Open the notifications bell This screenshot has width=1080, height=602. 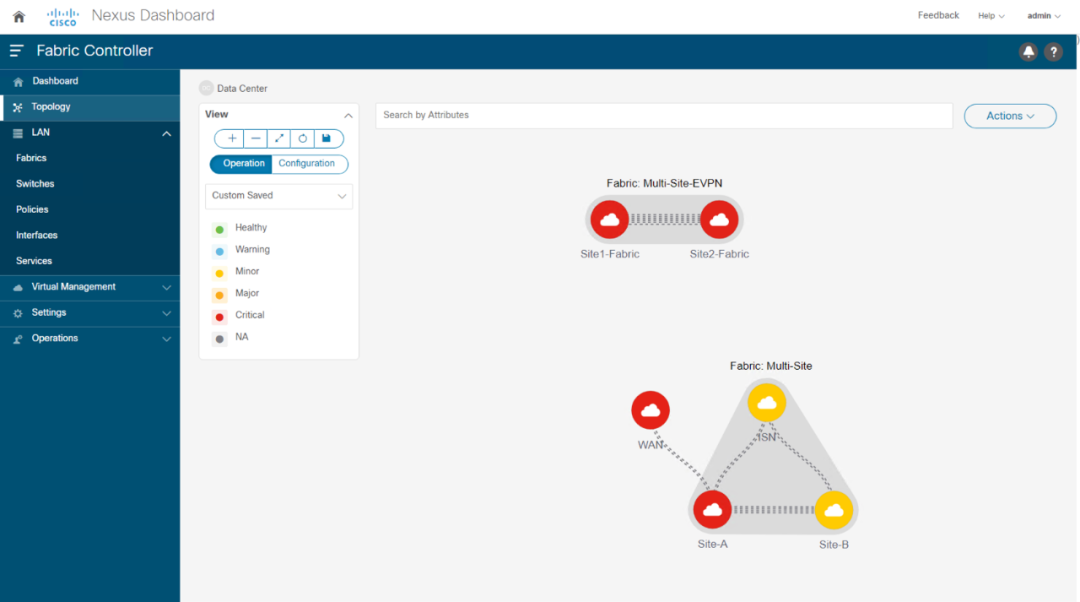point(1028,52)
